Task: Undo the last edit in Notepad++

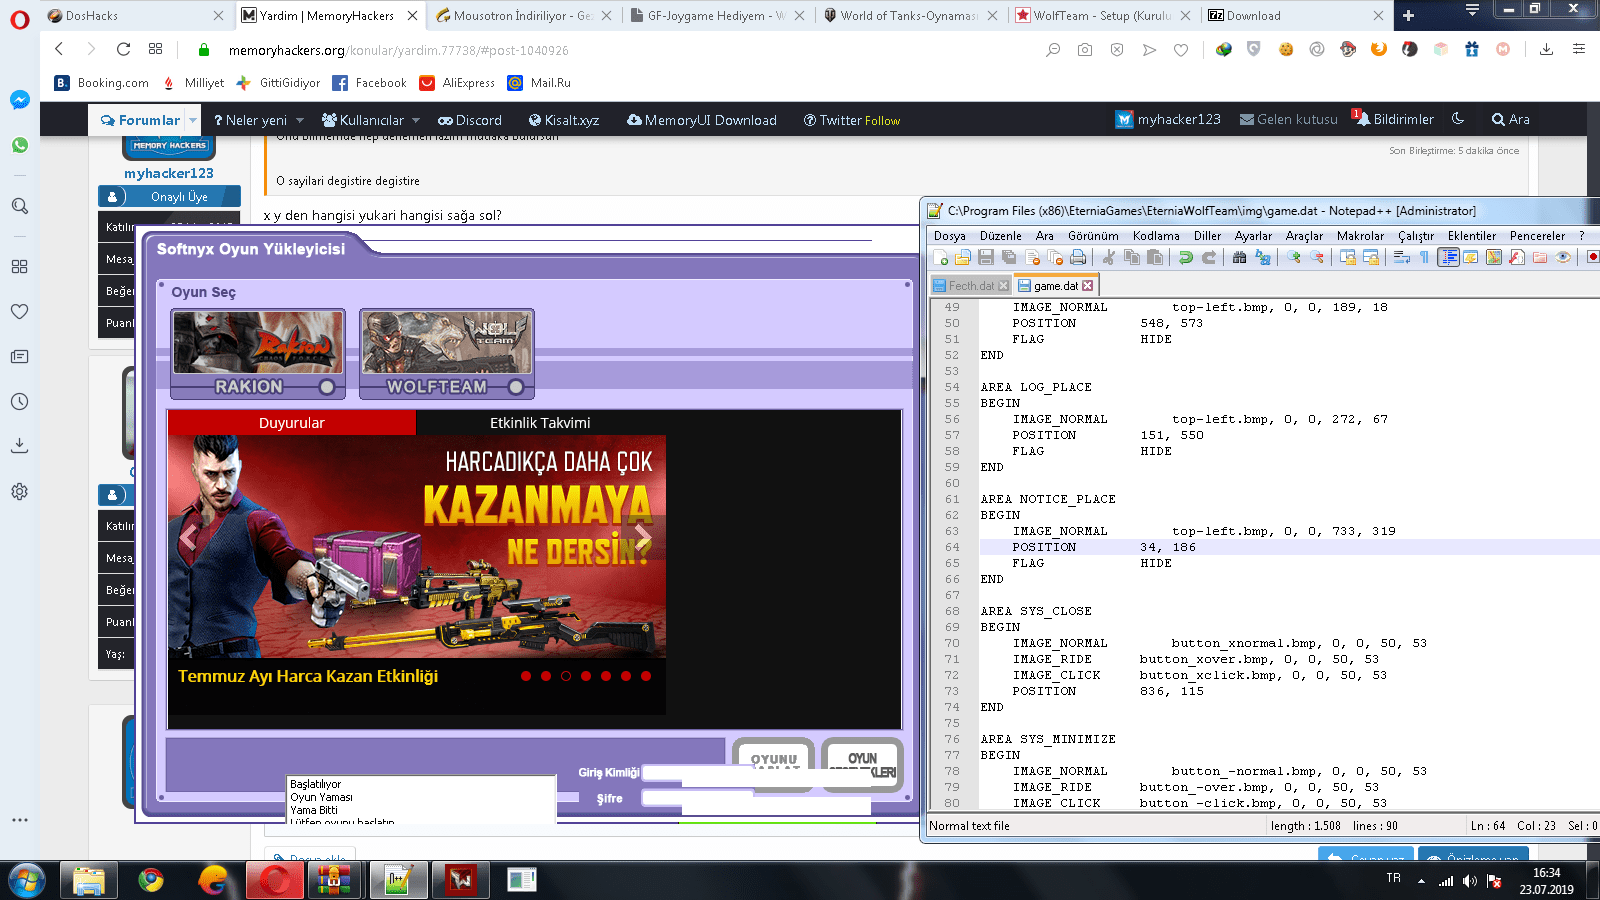Action: pos(1186,258)
